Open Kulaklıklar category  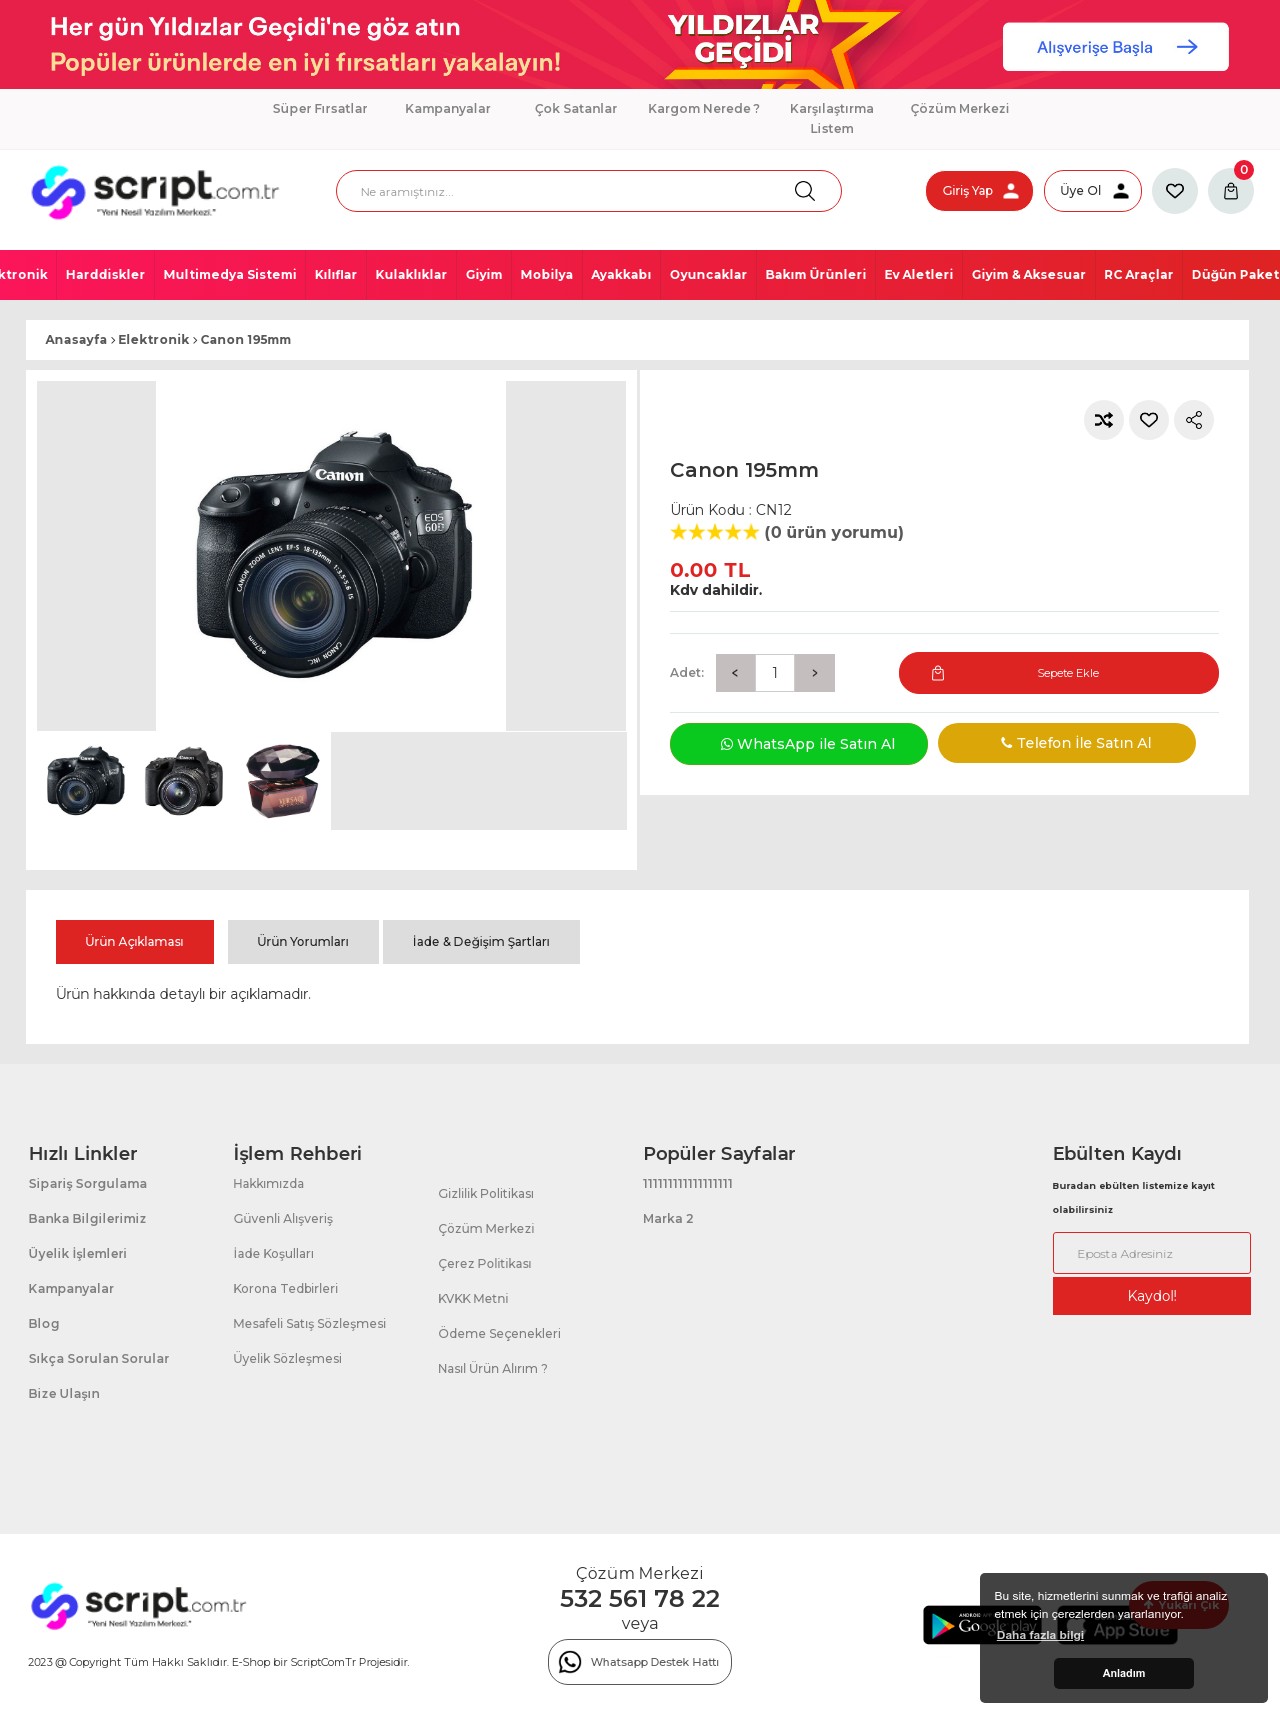(411, 275)
